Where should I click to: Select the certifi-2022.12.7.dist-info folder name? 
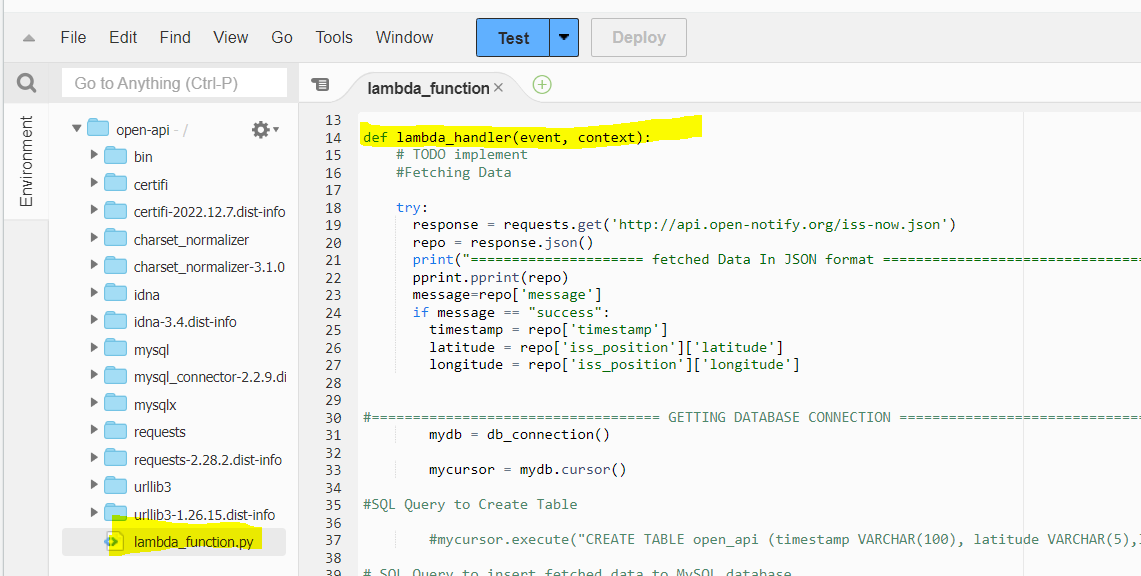tap(210, 212)
